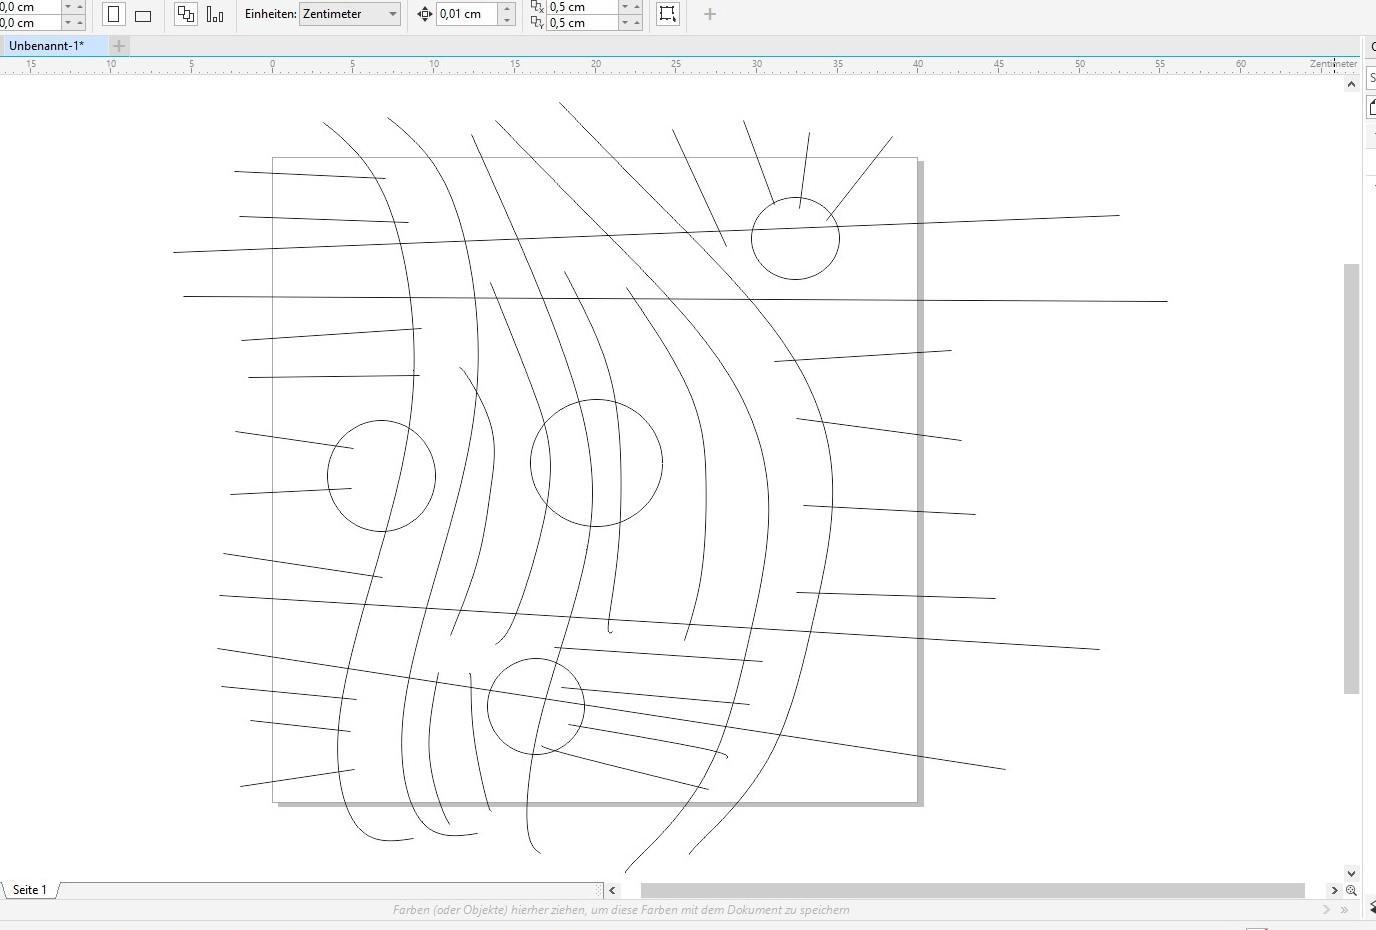Click the nudge distance icon

pyautogui.click(x=424, y=14)
